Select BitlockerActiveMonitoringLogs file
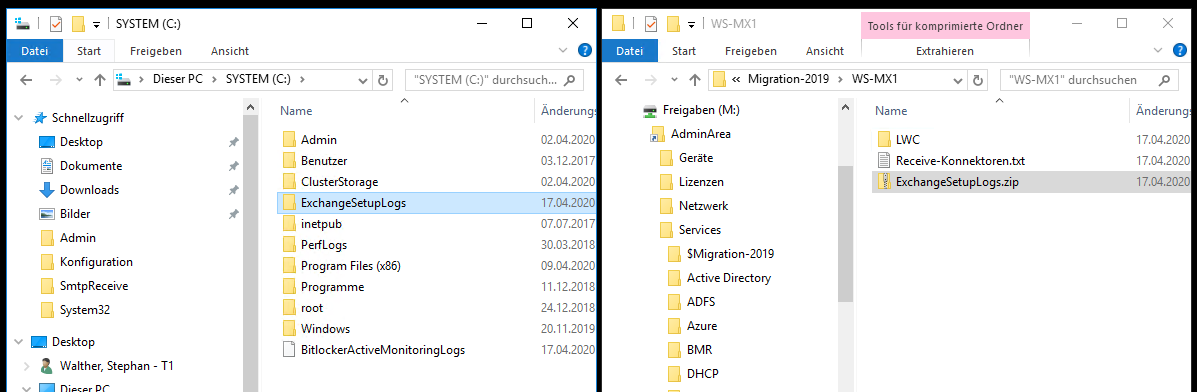 (x=382, y=350)
